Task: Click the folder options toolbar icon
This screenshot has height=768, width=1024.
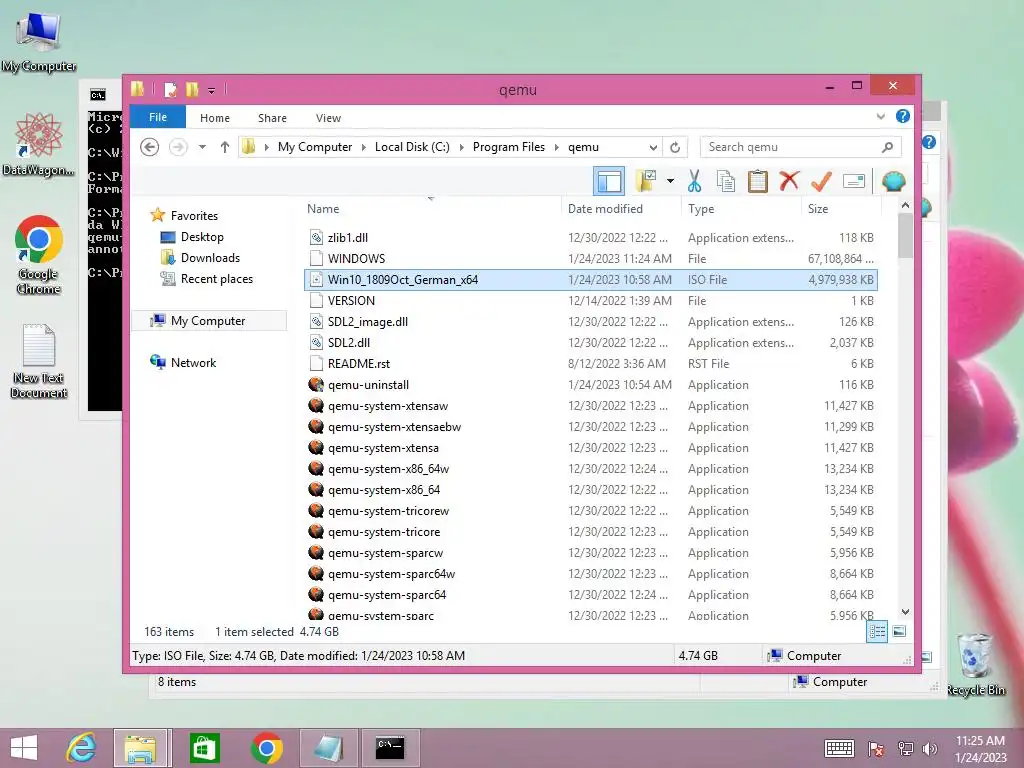Action: click(x=646, y=181)
